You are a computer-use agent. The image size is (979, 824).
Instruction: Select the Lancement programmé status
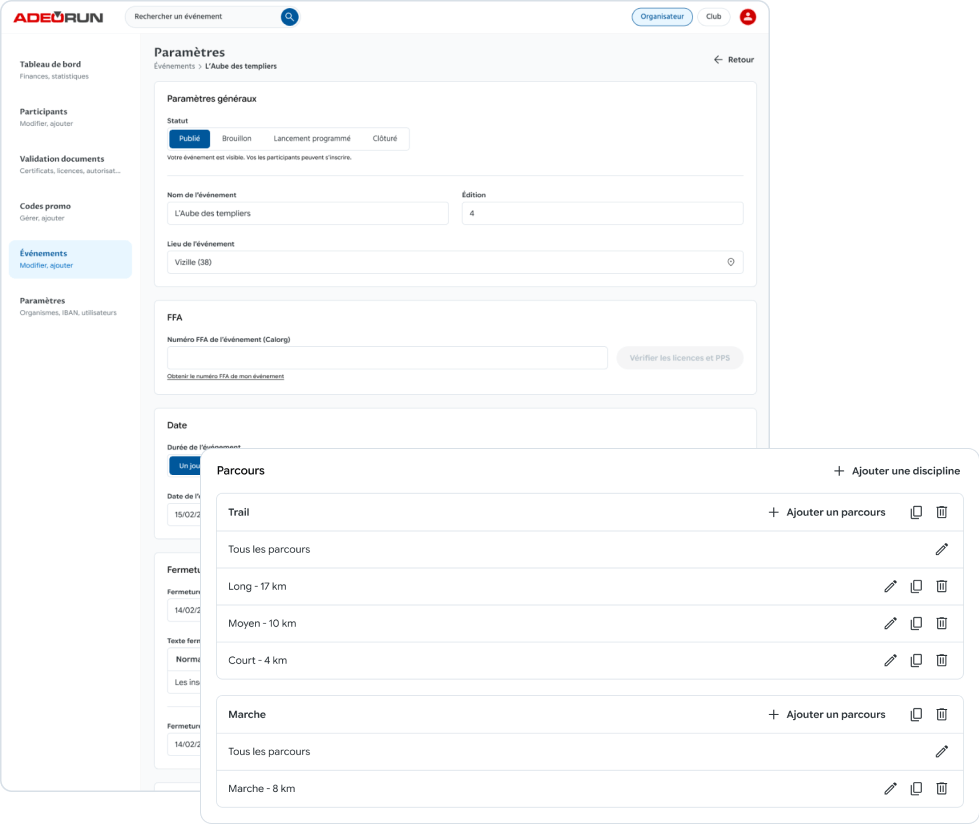pos(312,139)
